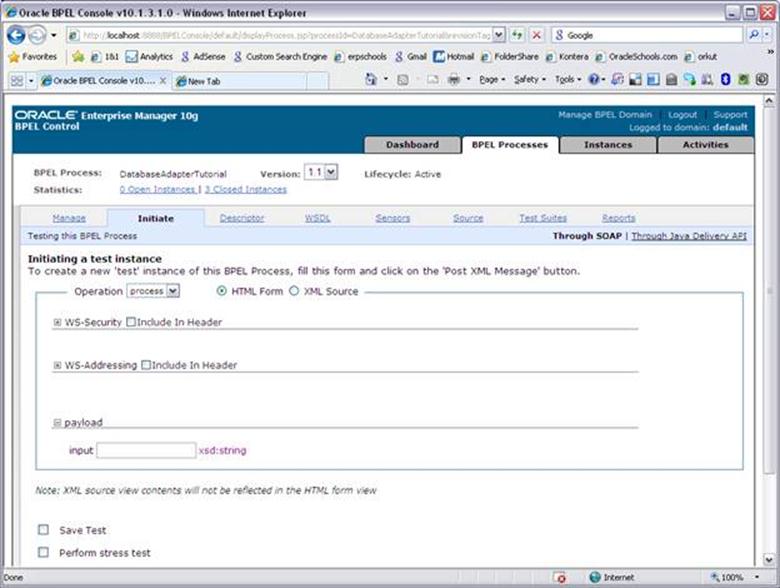Enable the Save Test checkbox
Viewport: 780px width, 588px height.
(43, 530)
